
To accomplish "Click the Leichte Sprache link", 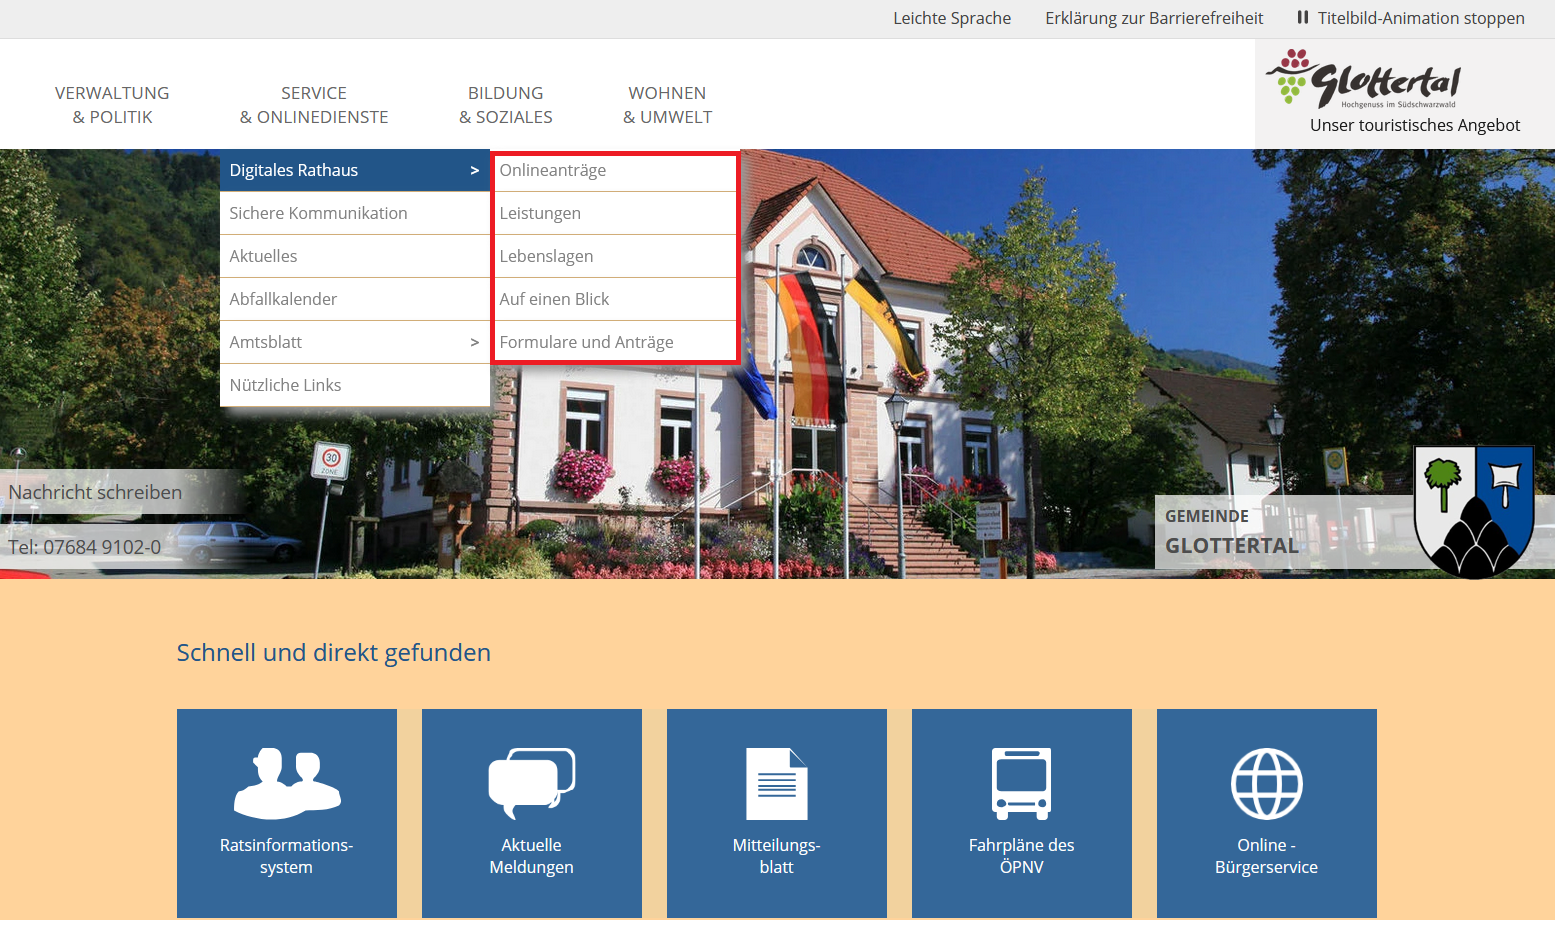I will [x=951, y=18].
